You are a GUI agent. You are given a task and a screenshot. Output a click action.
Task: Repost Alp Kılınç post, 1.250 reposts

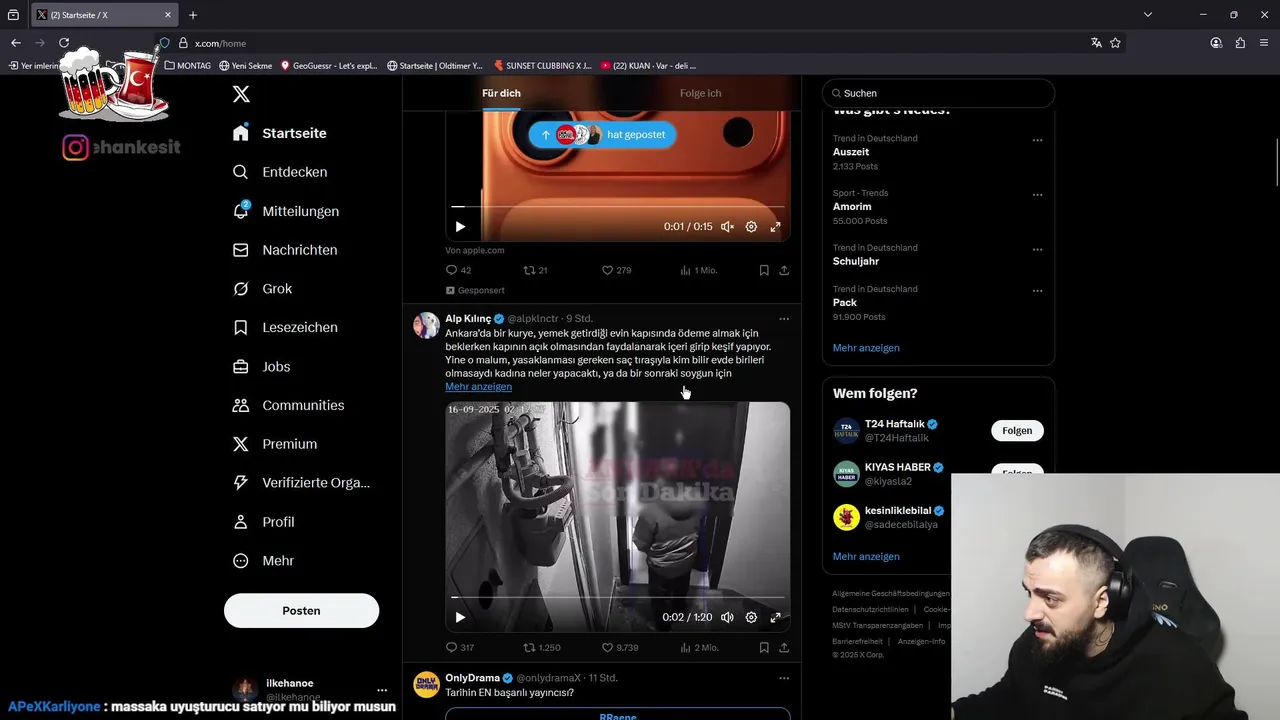(542, 648)
